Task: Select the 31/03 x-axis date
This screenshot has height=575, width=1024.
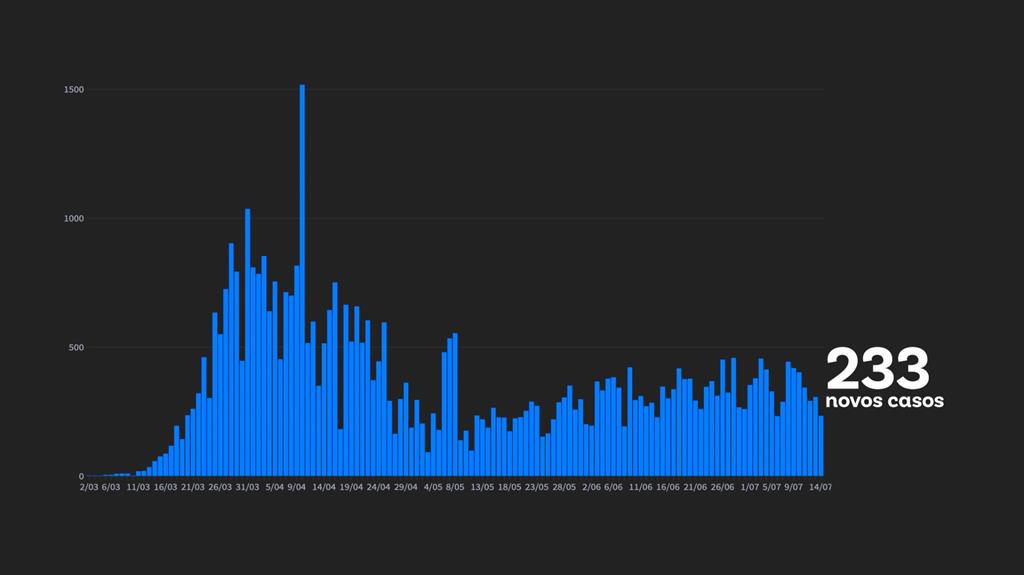Action: (x=247, y=488)
